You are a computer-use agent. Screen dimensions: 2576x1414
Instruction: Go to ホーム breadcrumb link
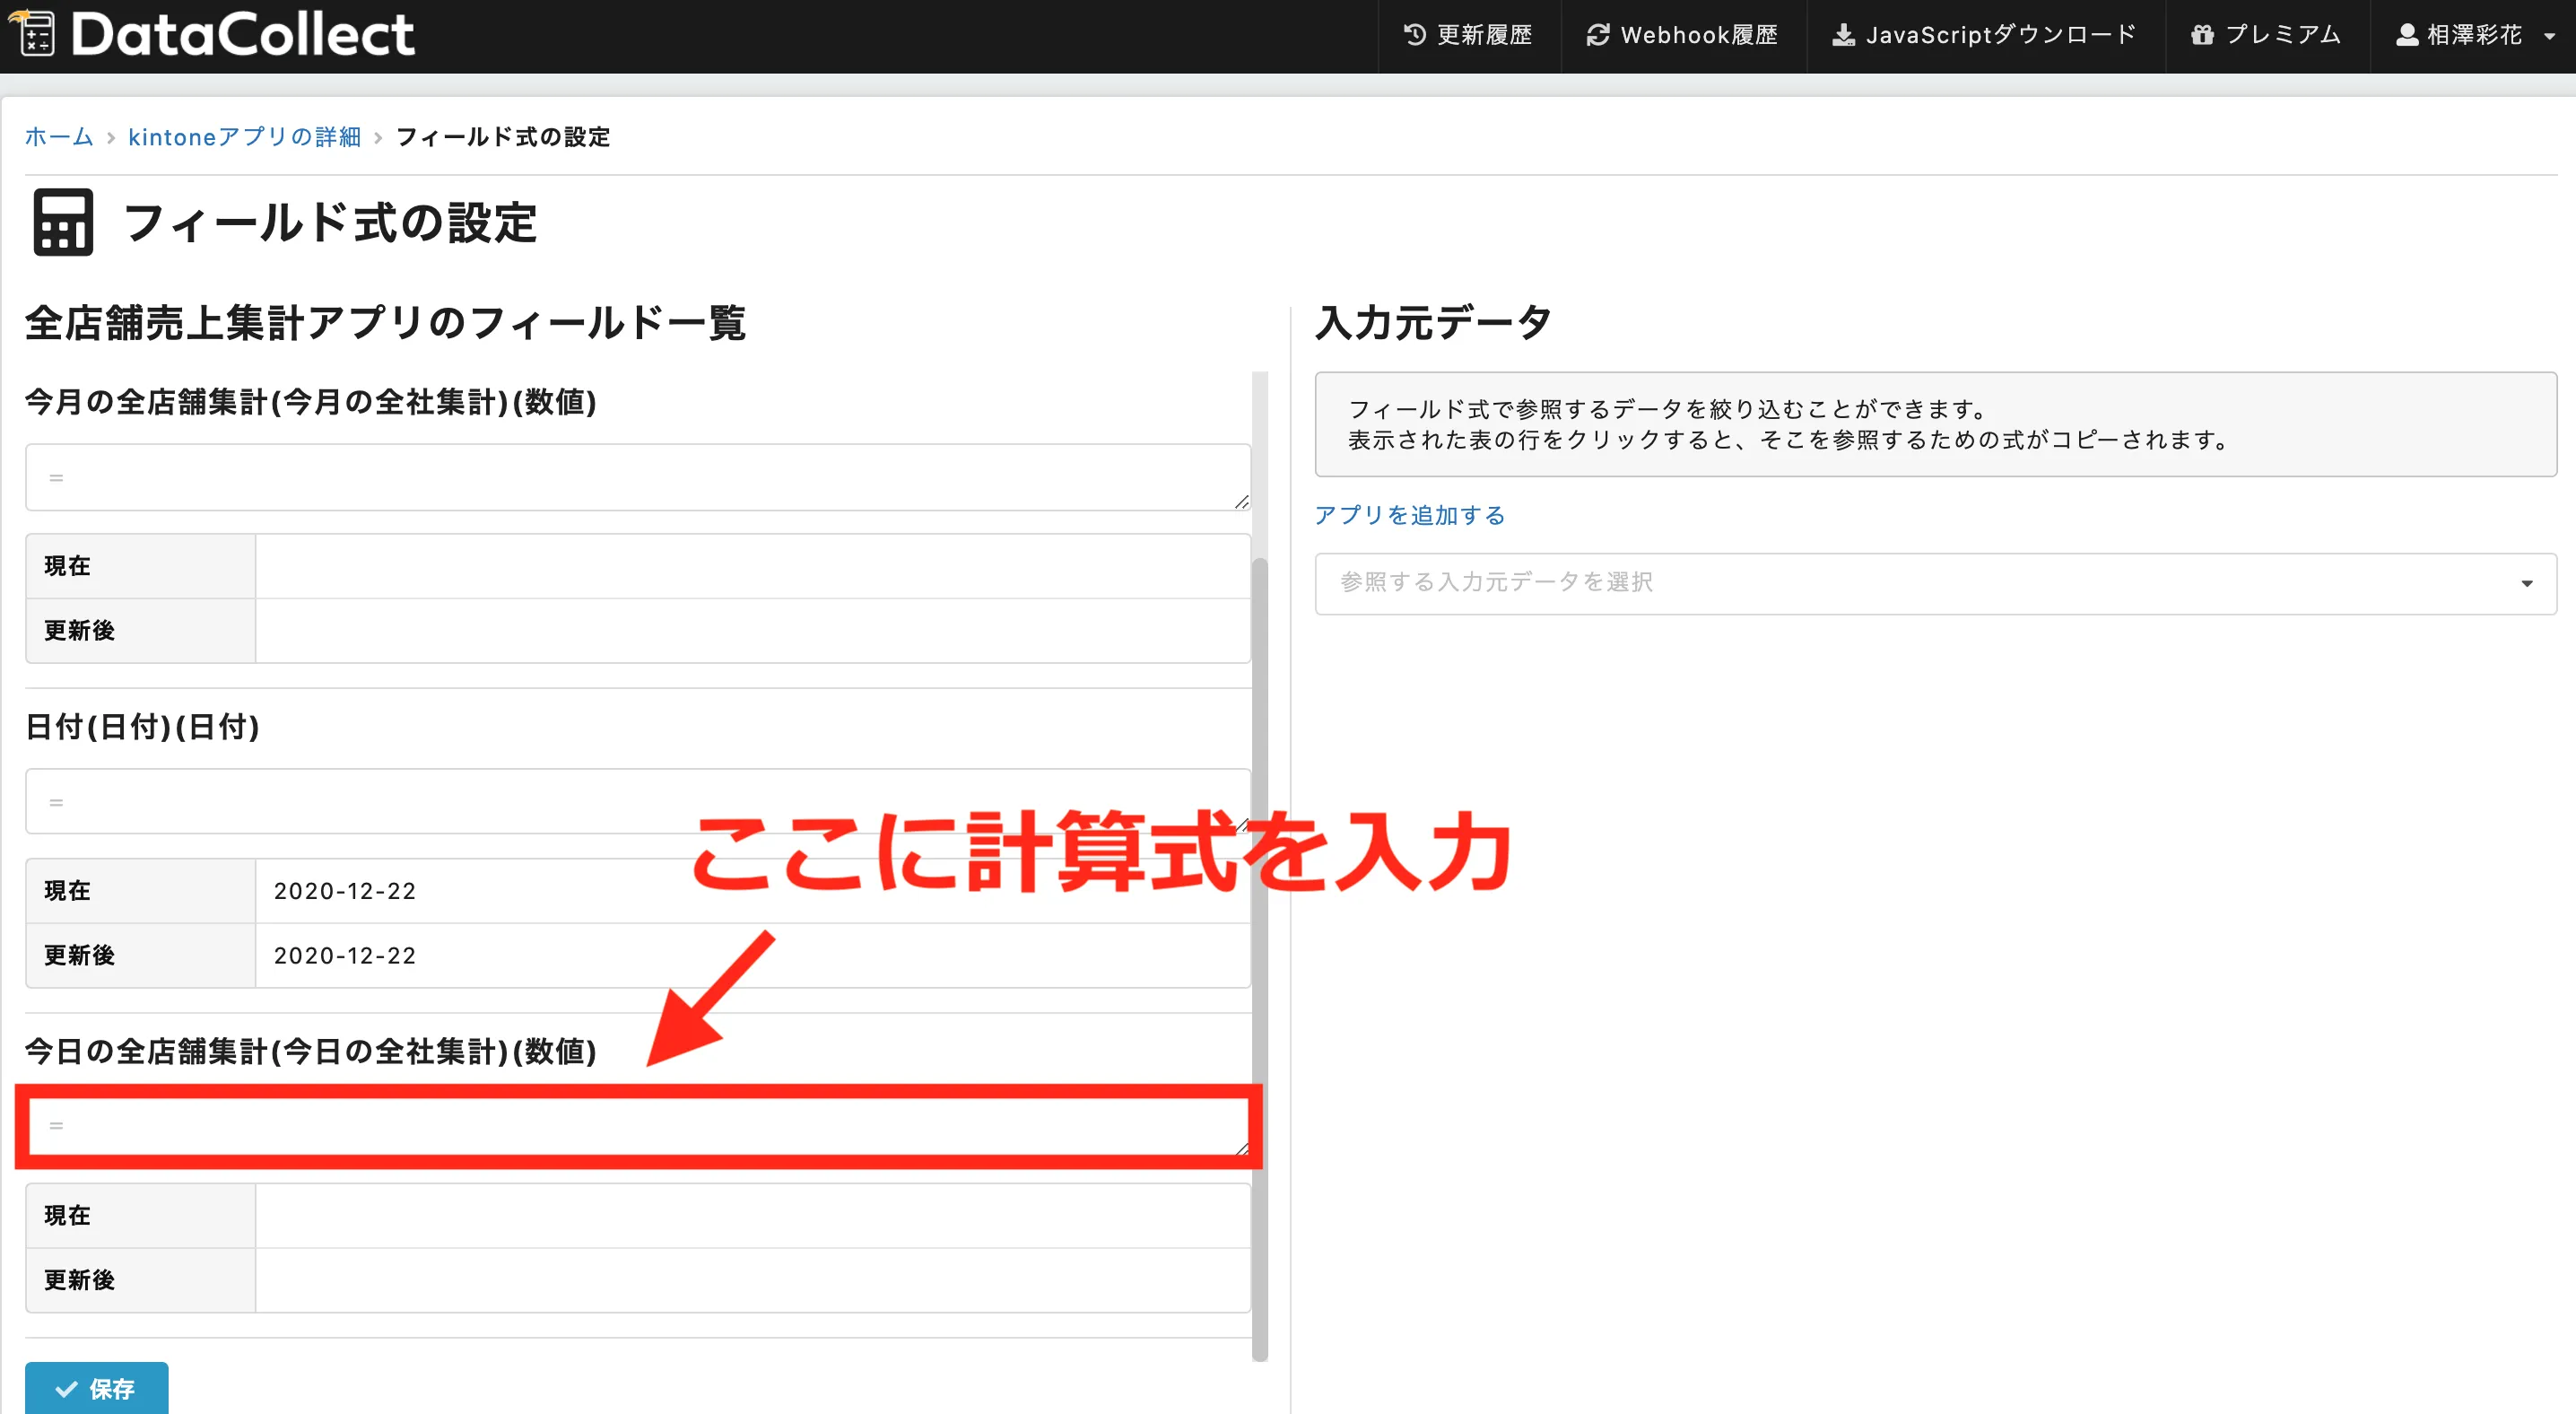click(58, 137)
